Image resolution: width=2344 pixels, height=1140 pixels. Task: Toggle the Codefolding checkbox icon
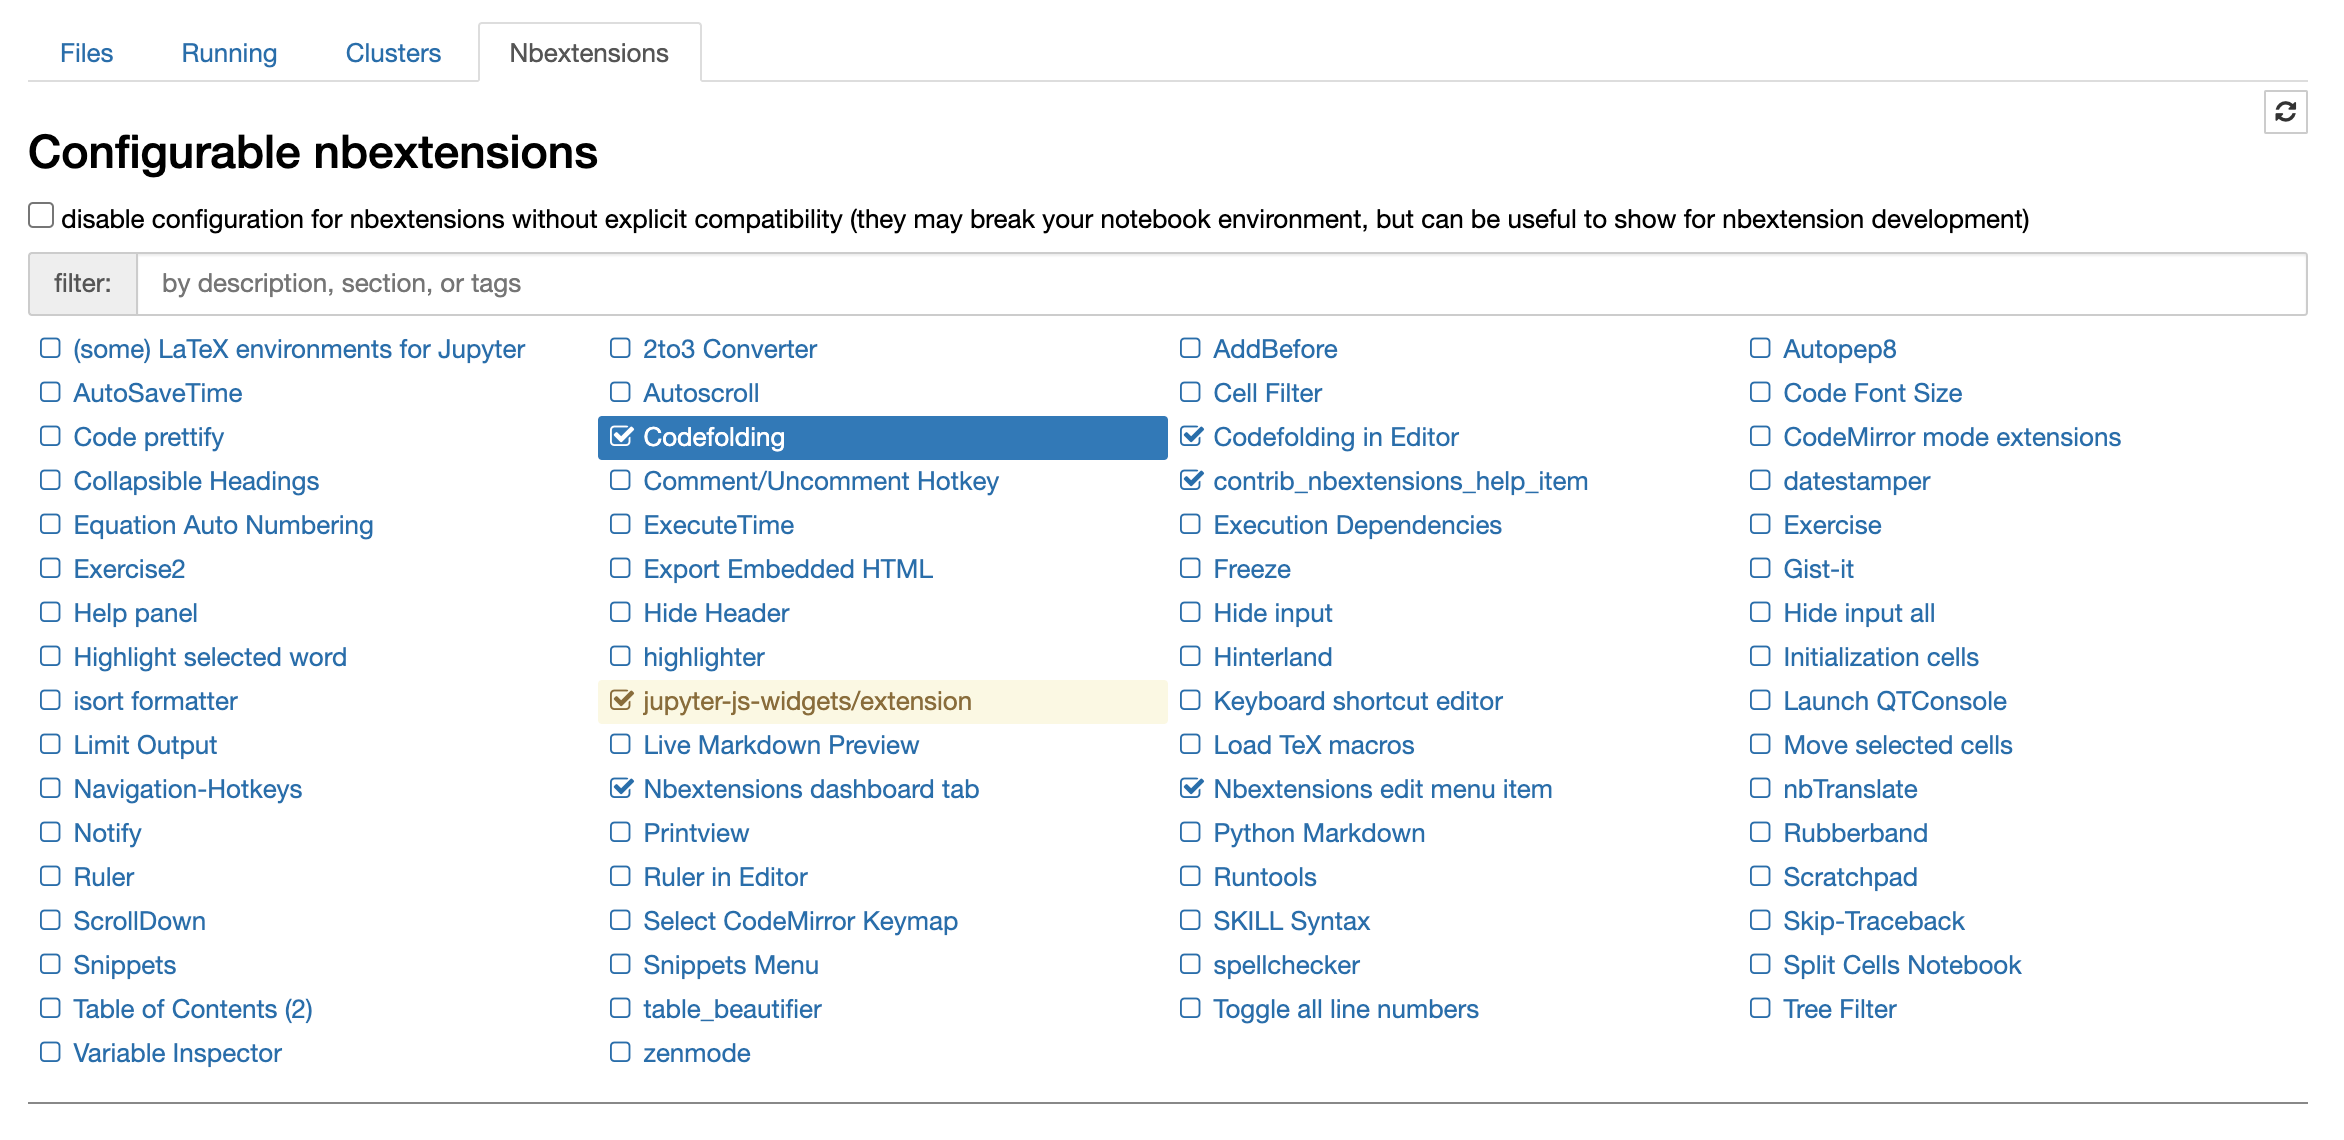coord(621,436)
